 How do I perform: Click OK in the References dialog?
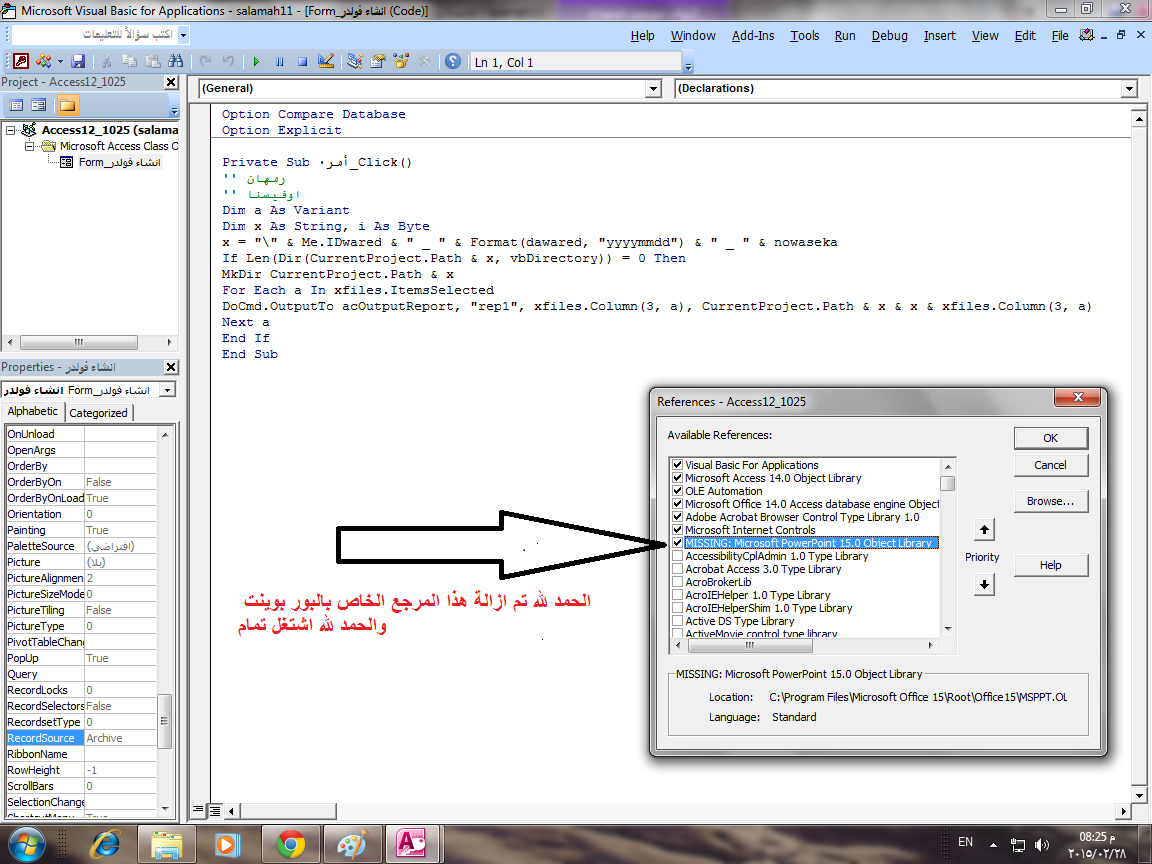[1051, 438]
